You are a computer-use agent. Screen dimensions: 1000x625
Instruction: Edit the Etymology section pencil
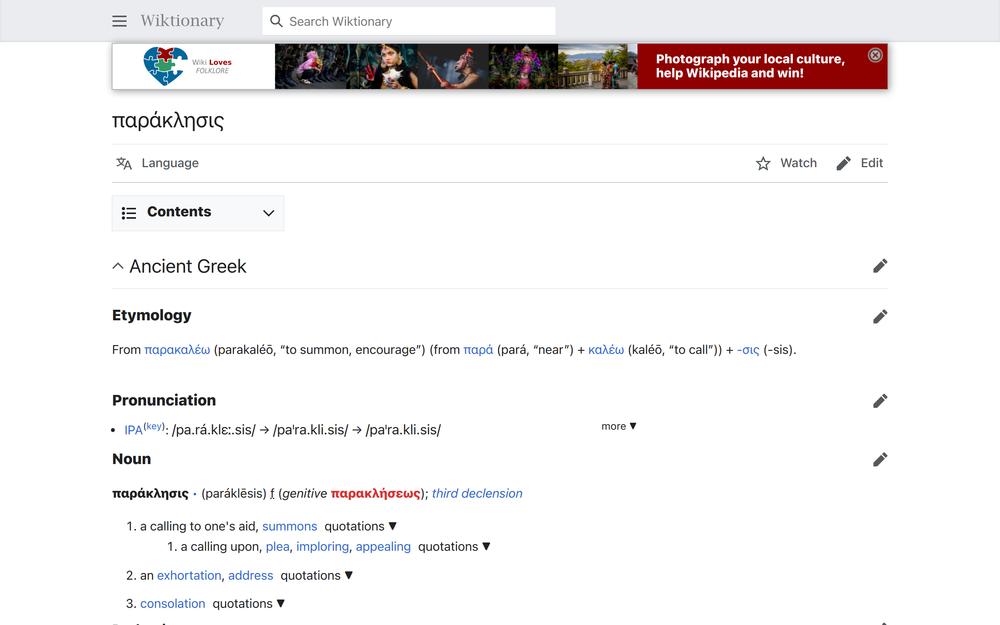pyautogui.click(x=880, y=317)
